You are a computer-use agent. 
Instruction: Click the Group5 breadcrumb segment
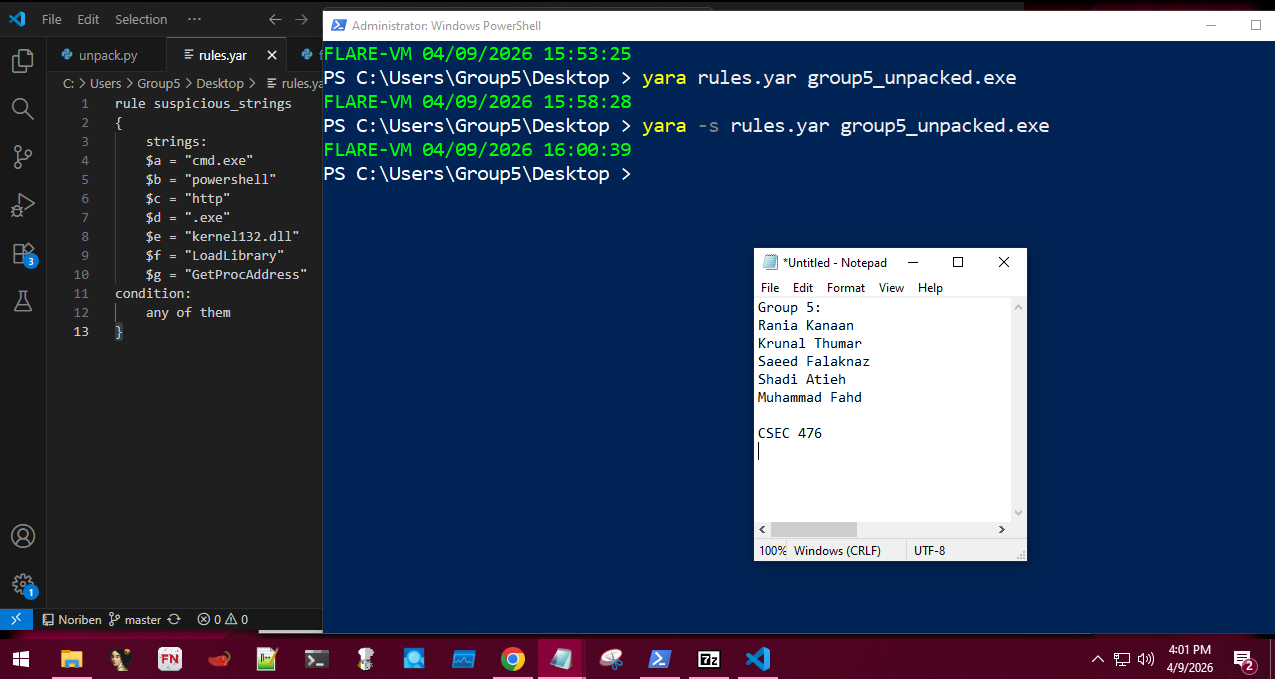[158, 83]
